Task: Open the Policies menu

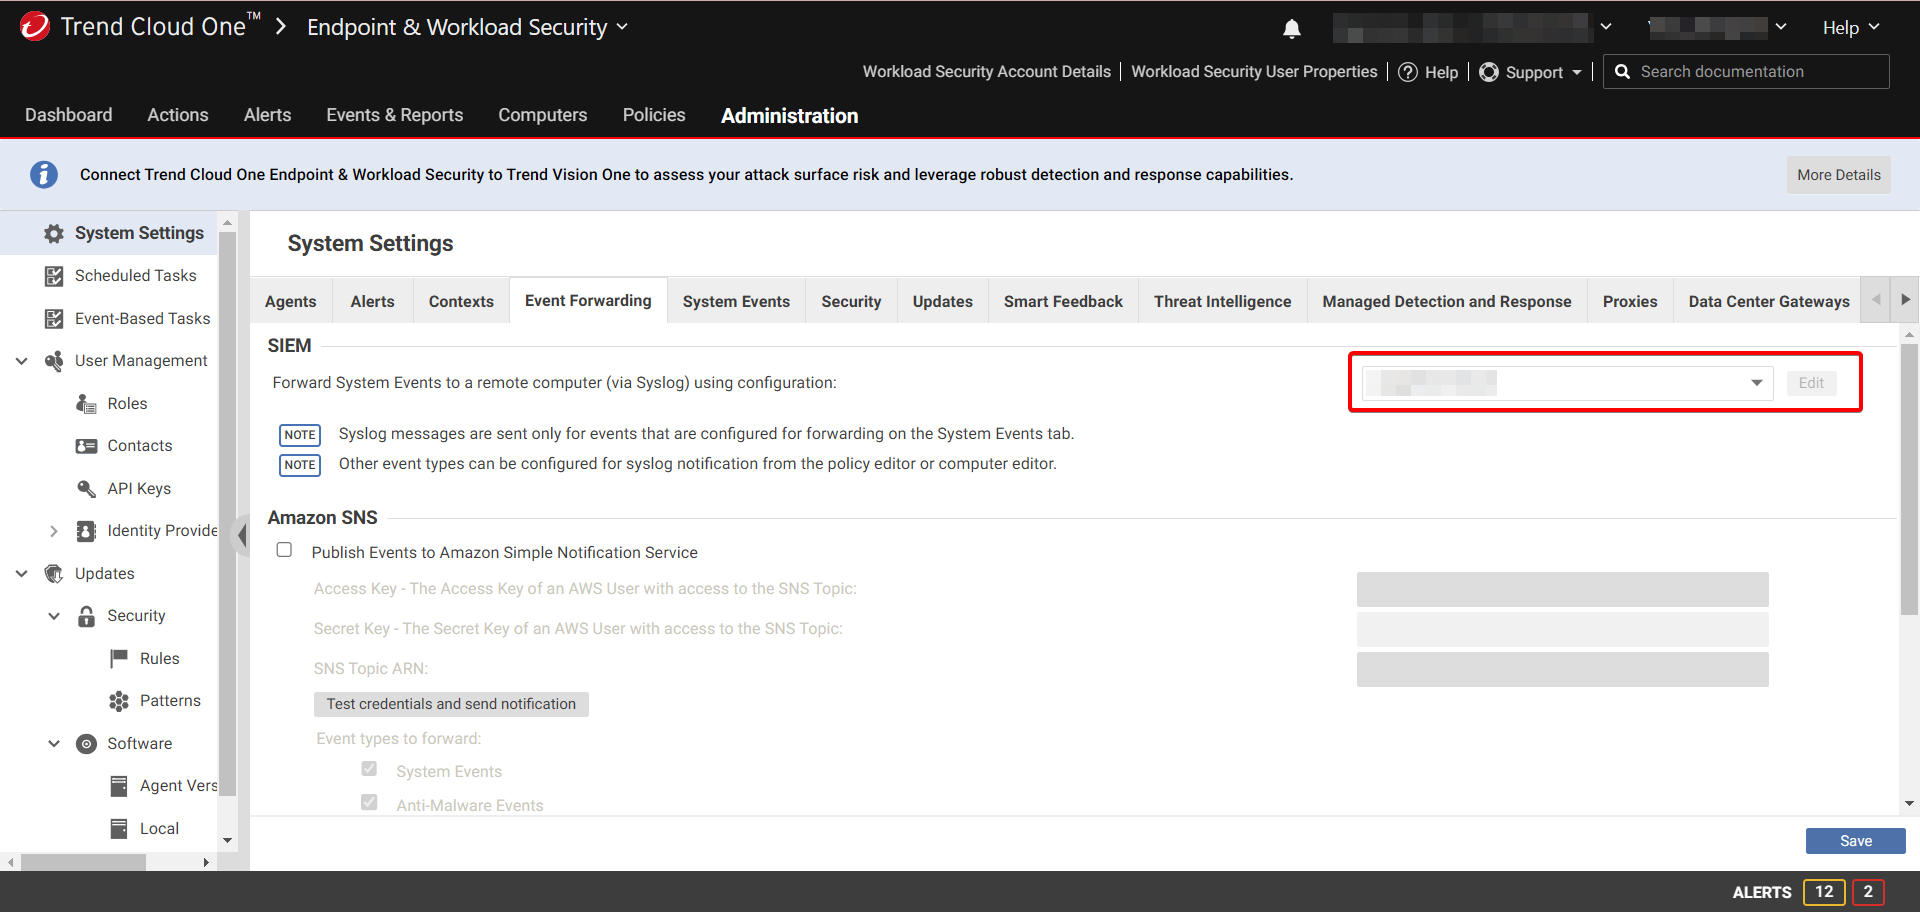Action: coord(654,115)
